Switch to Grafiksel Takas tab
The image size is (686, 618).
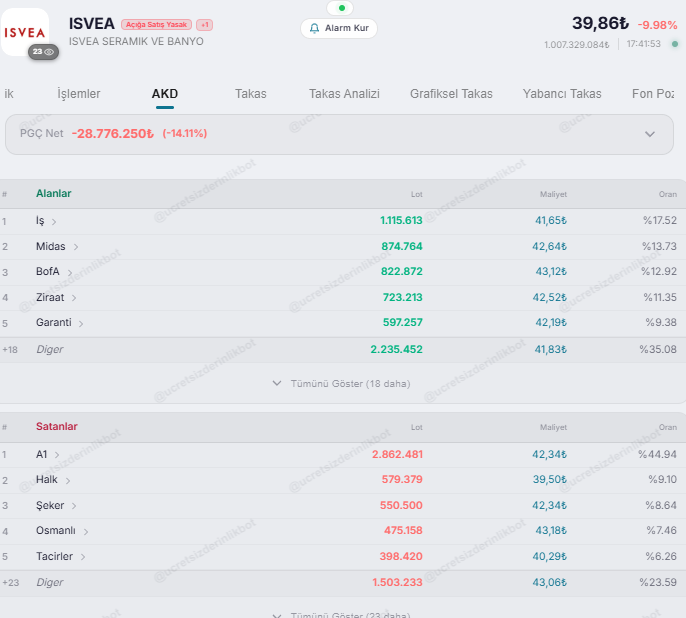pyautogui.click(x=451, y=94)
